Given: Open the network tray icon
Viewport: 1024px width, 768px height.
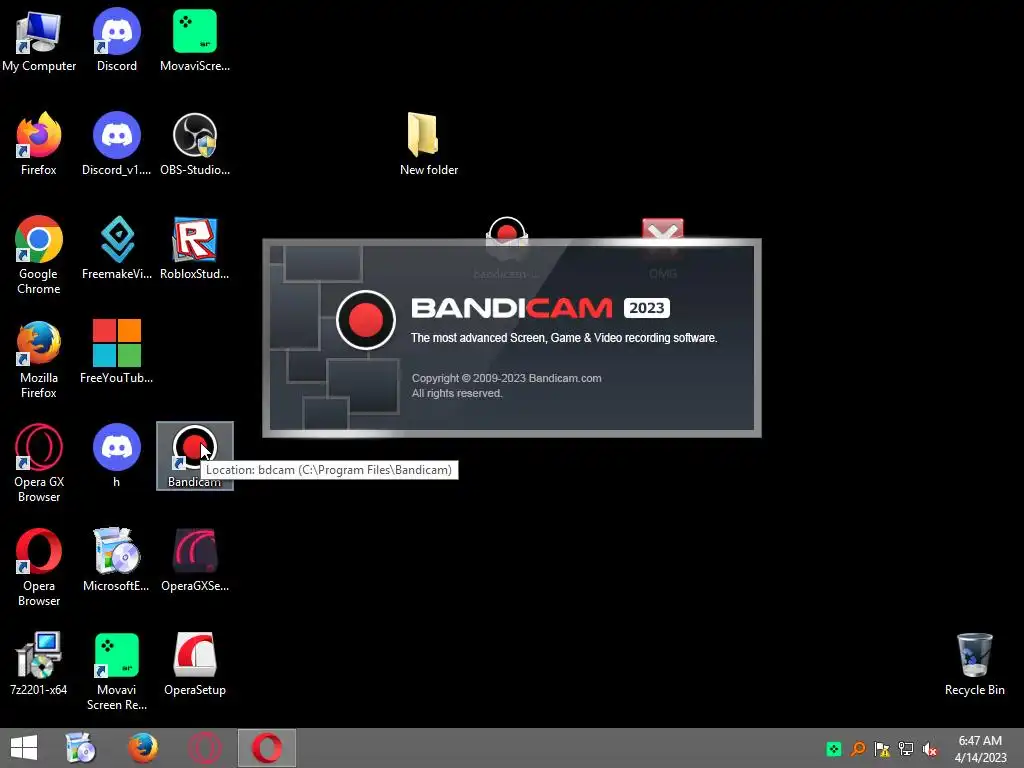Looking at the screenshot, I should click(906, 749).
